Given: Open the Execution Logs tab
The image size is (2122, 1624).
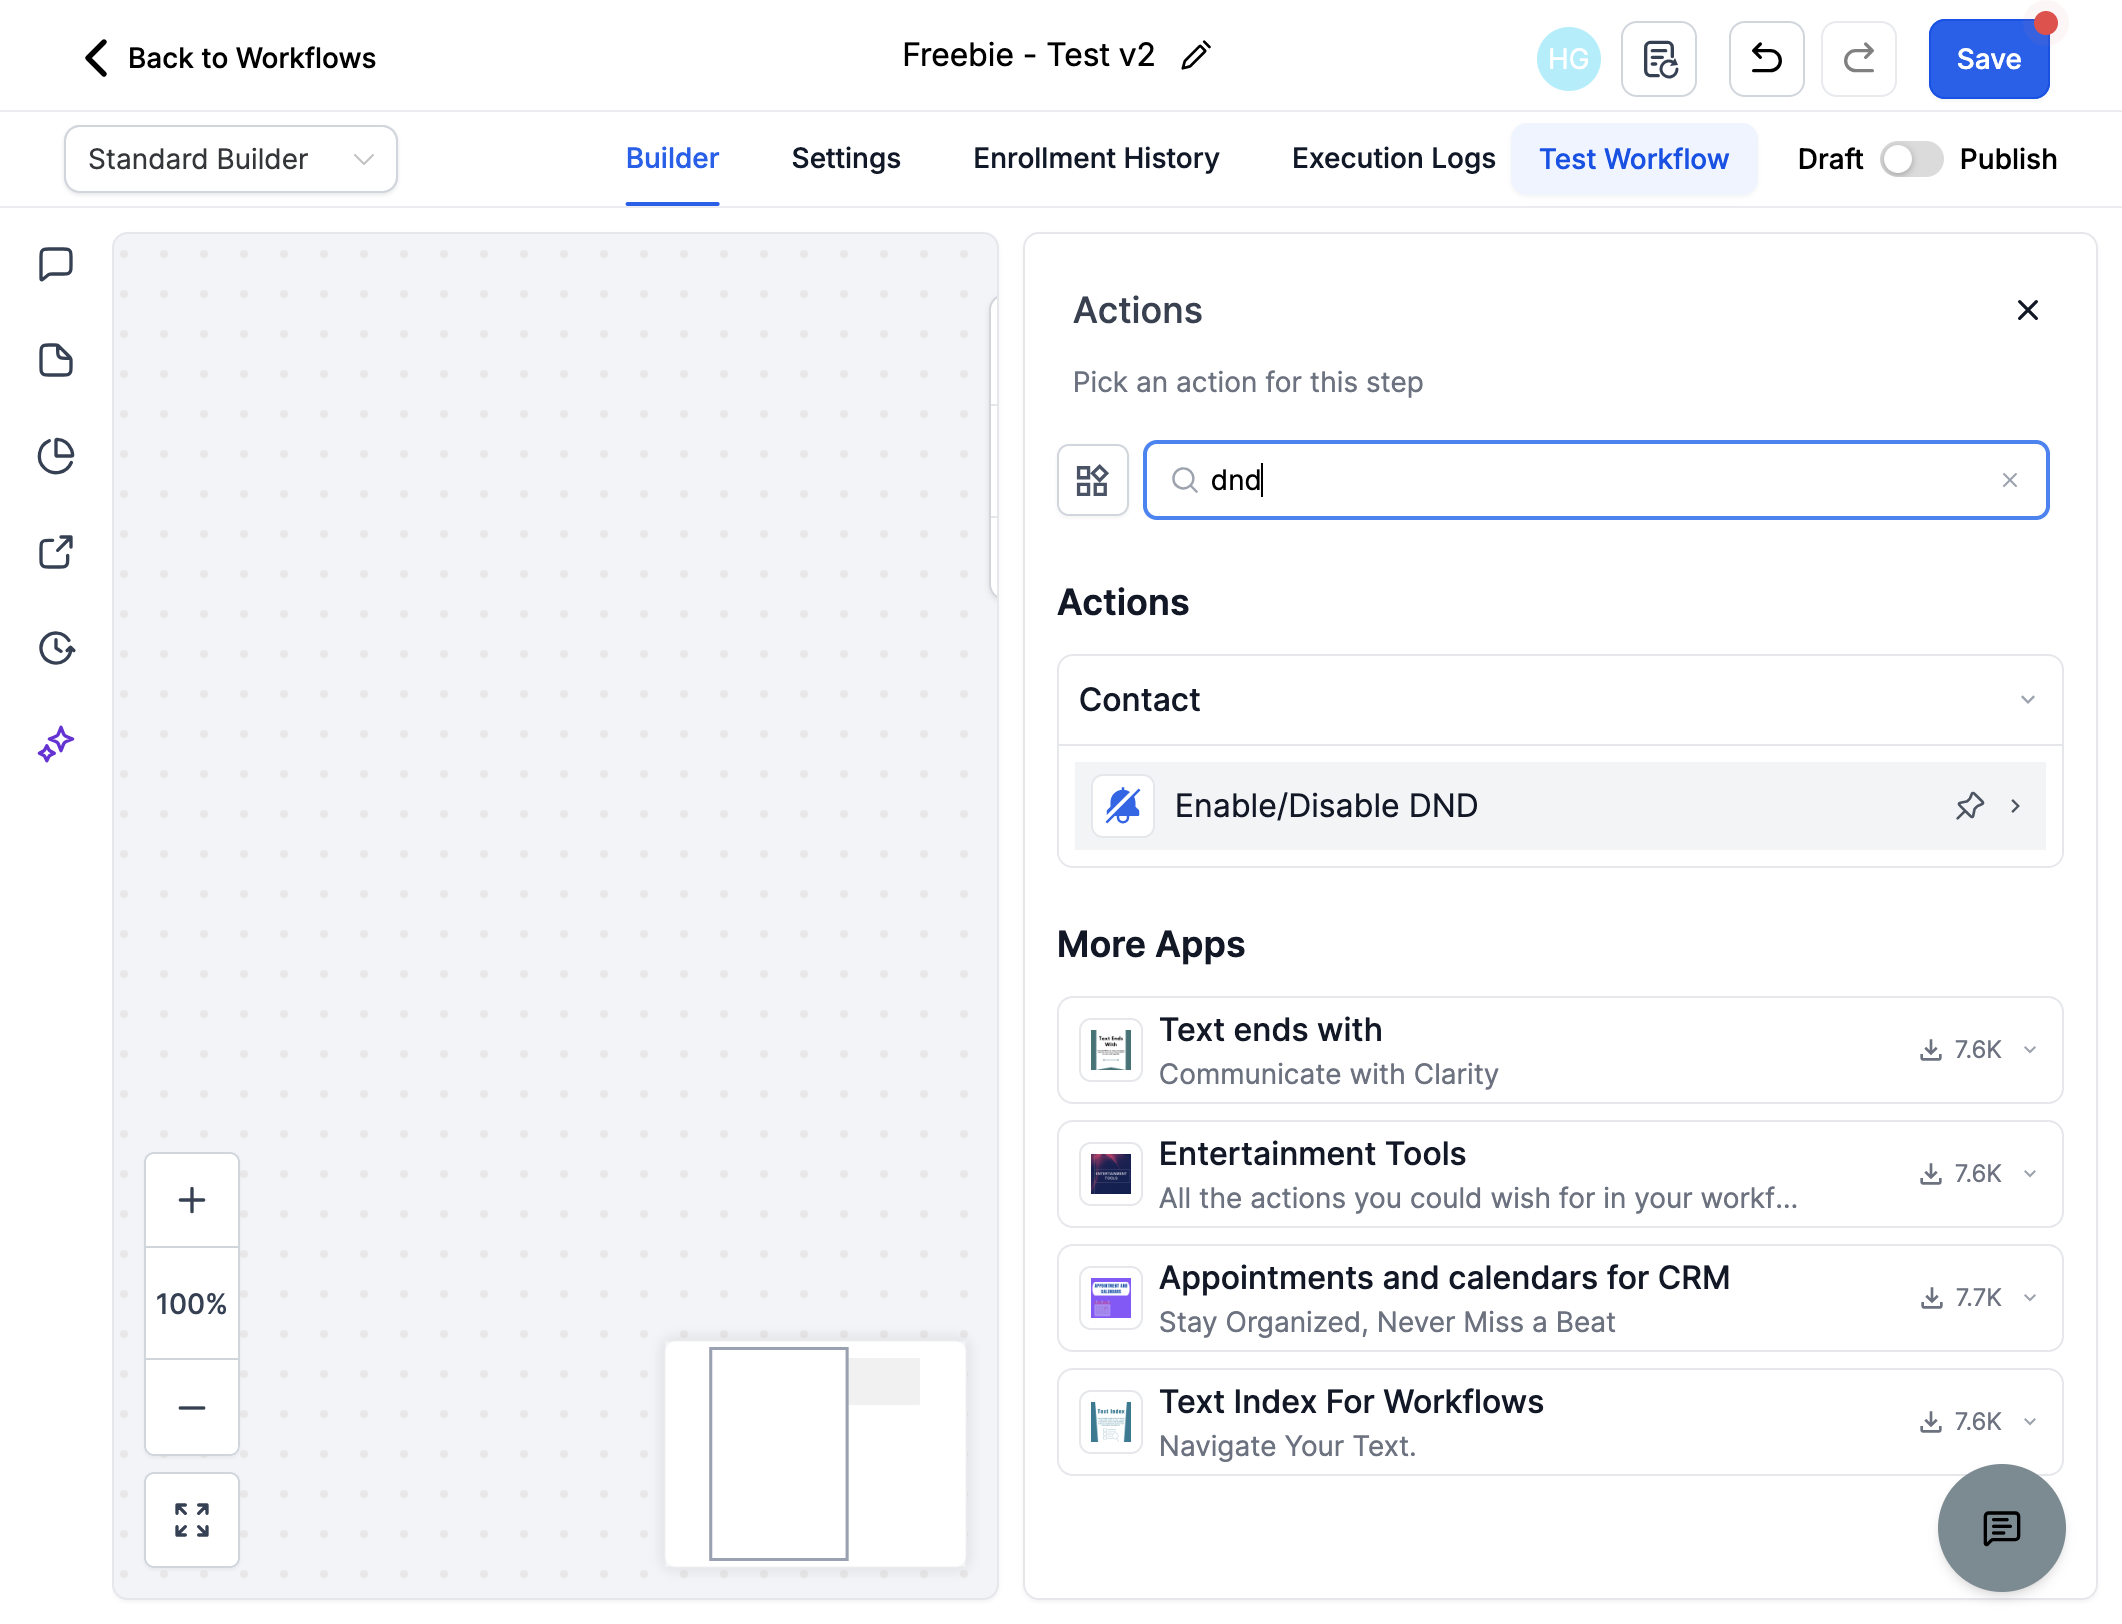Looking at the screenshot, I should tap(1393, 159).
